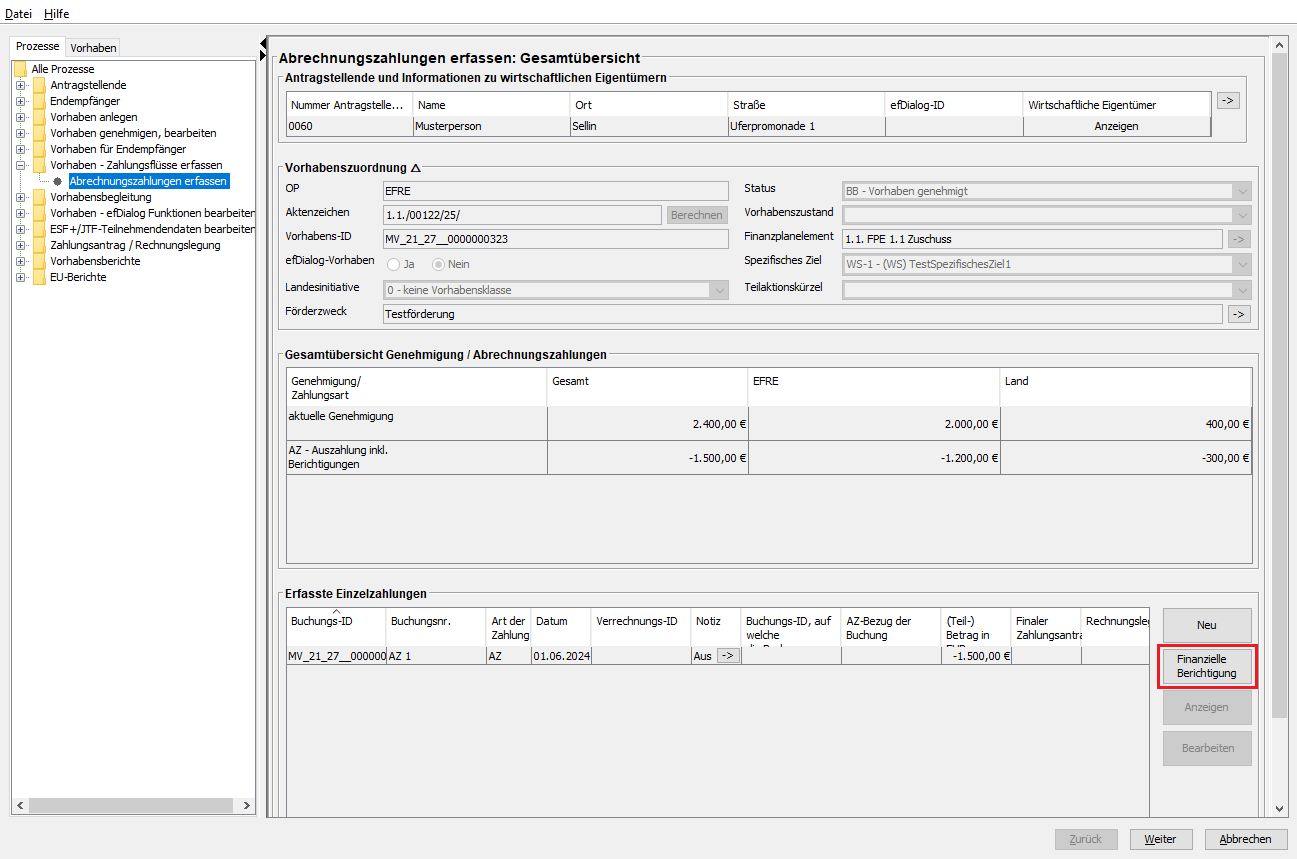Select Abrechnungszahlungen erfassen tree item
The image size is (1297, 859).
148,181
